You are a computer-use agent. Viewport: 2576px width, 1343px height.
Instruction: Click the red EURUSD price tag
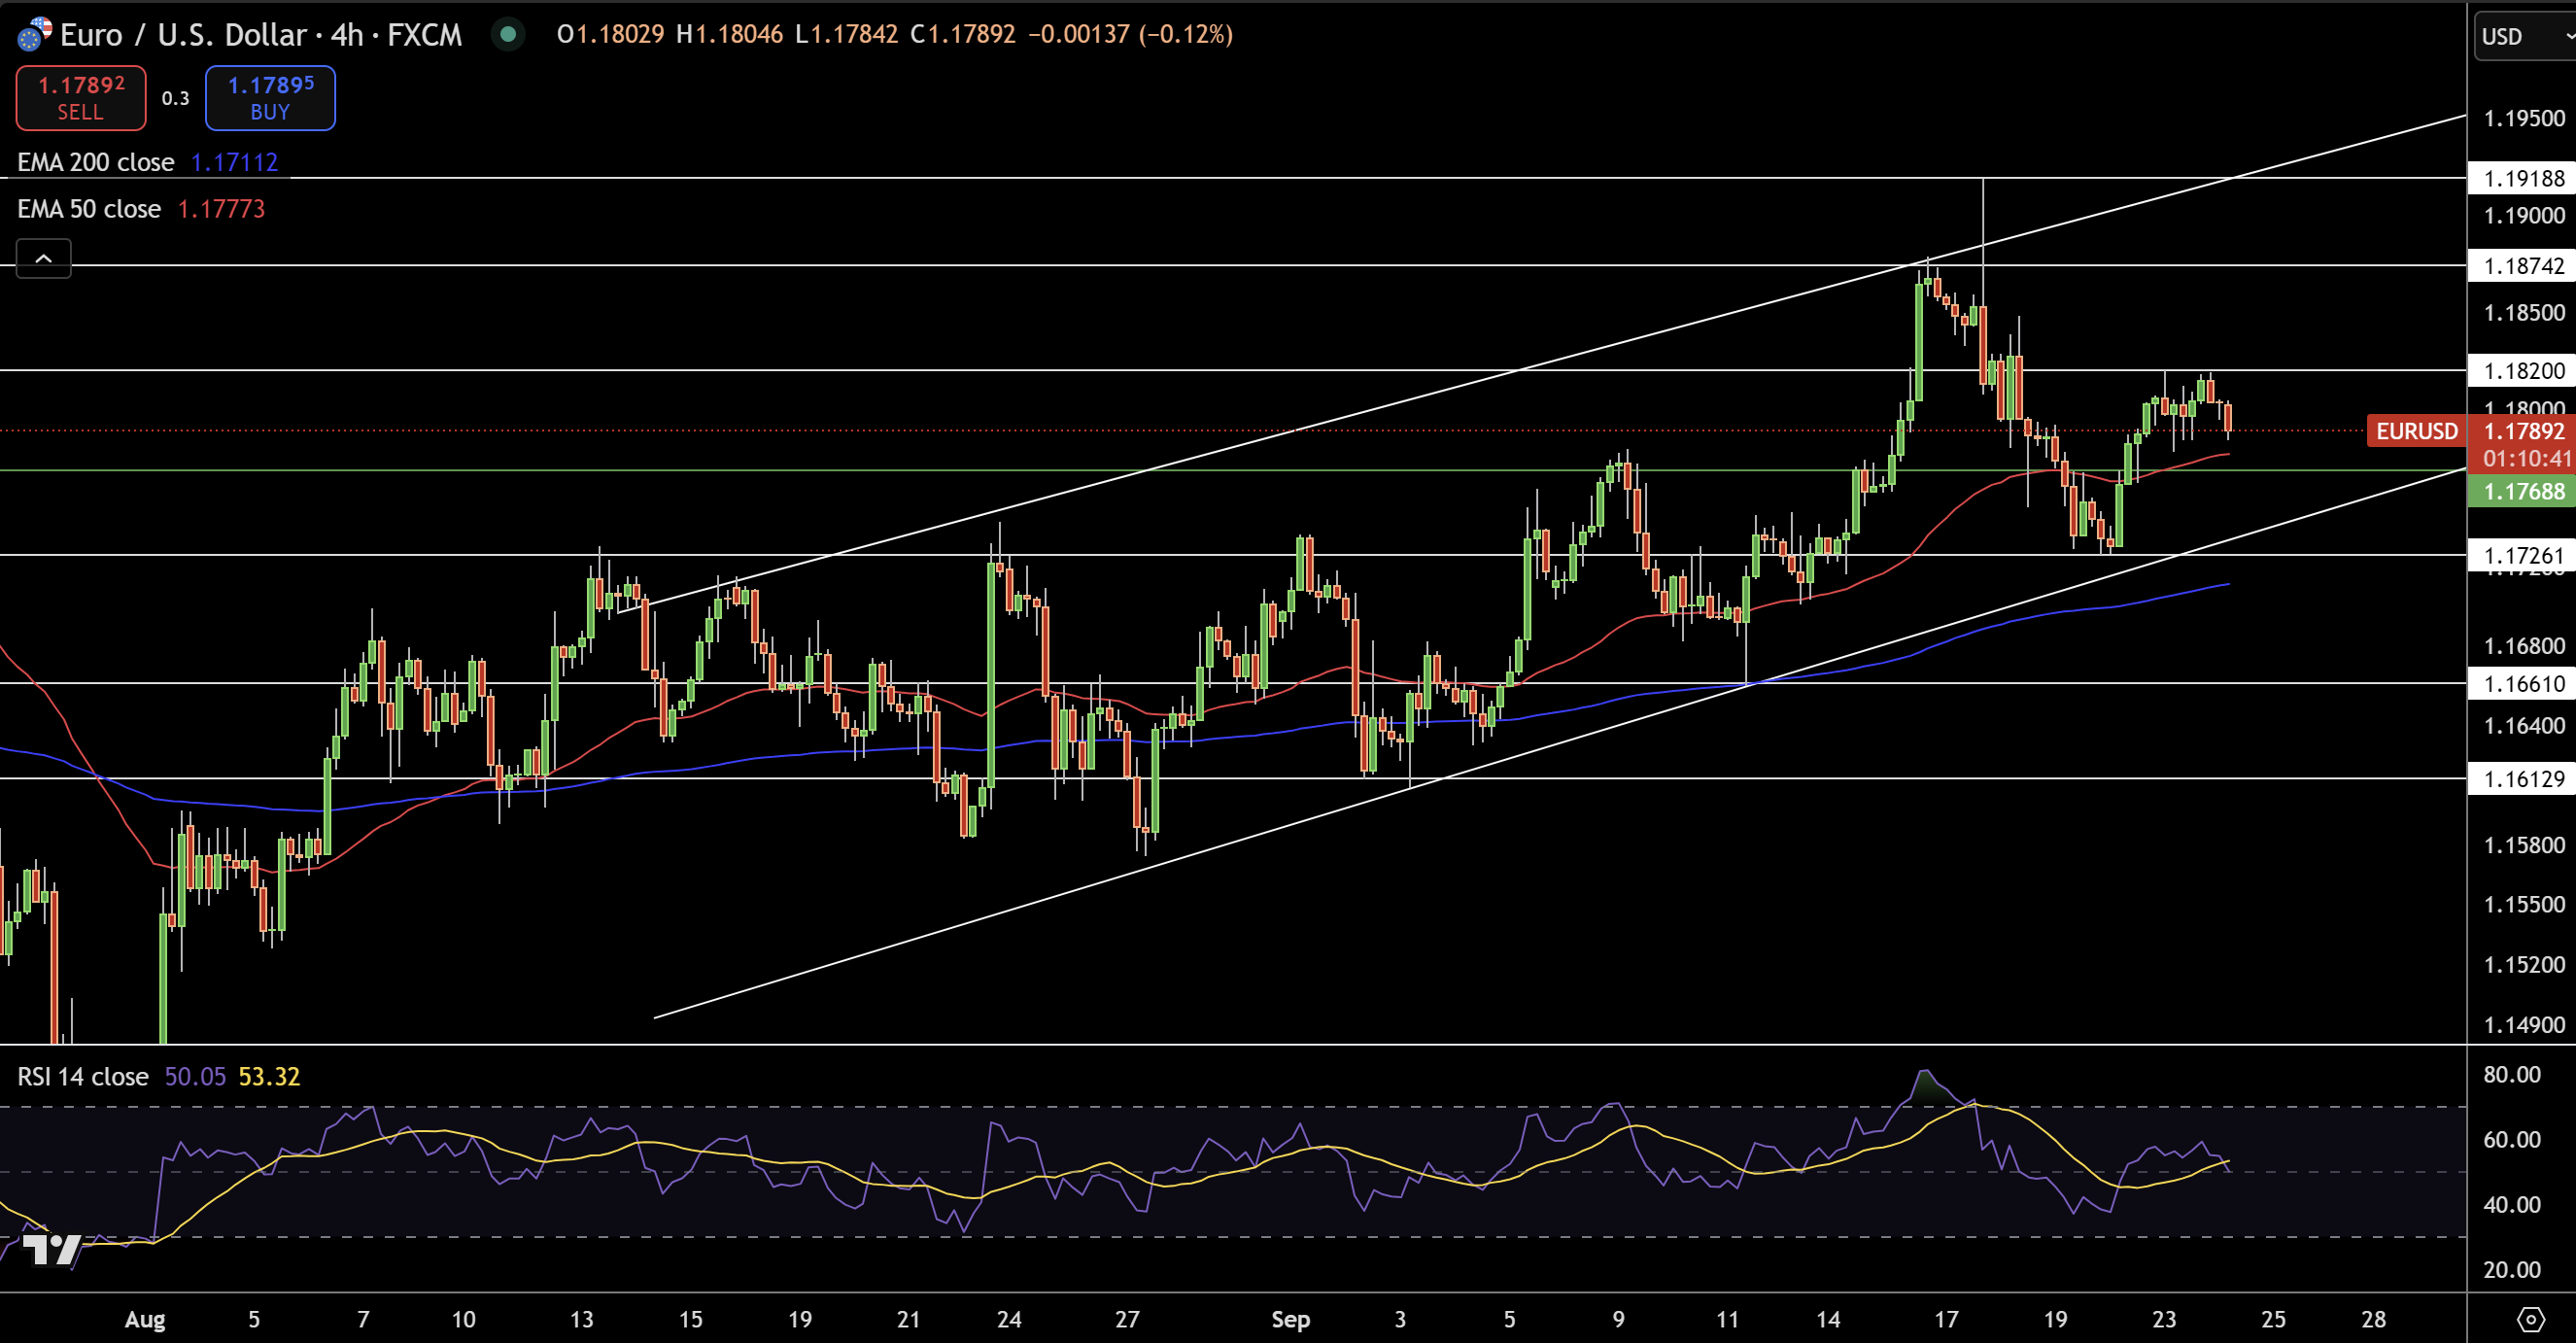point(2416,431)
